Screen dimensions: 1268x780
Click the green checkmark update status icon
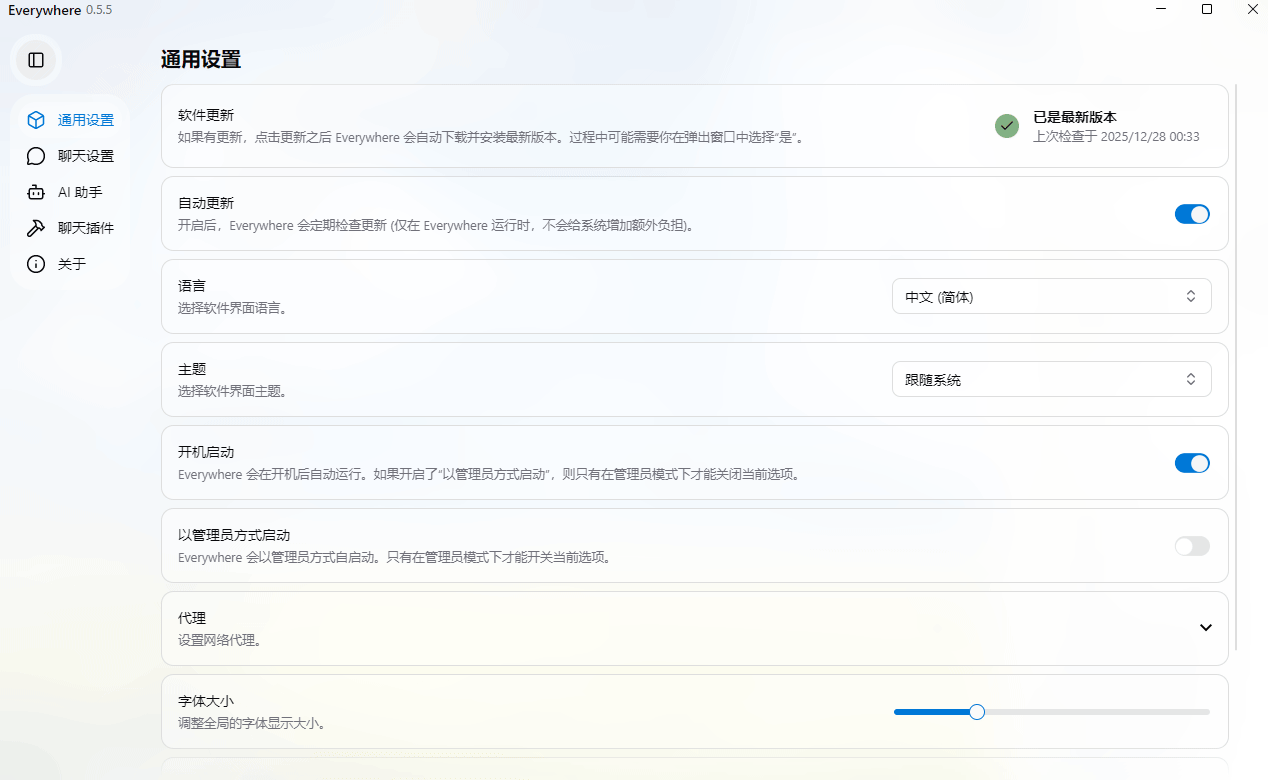click(1007, 126)
